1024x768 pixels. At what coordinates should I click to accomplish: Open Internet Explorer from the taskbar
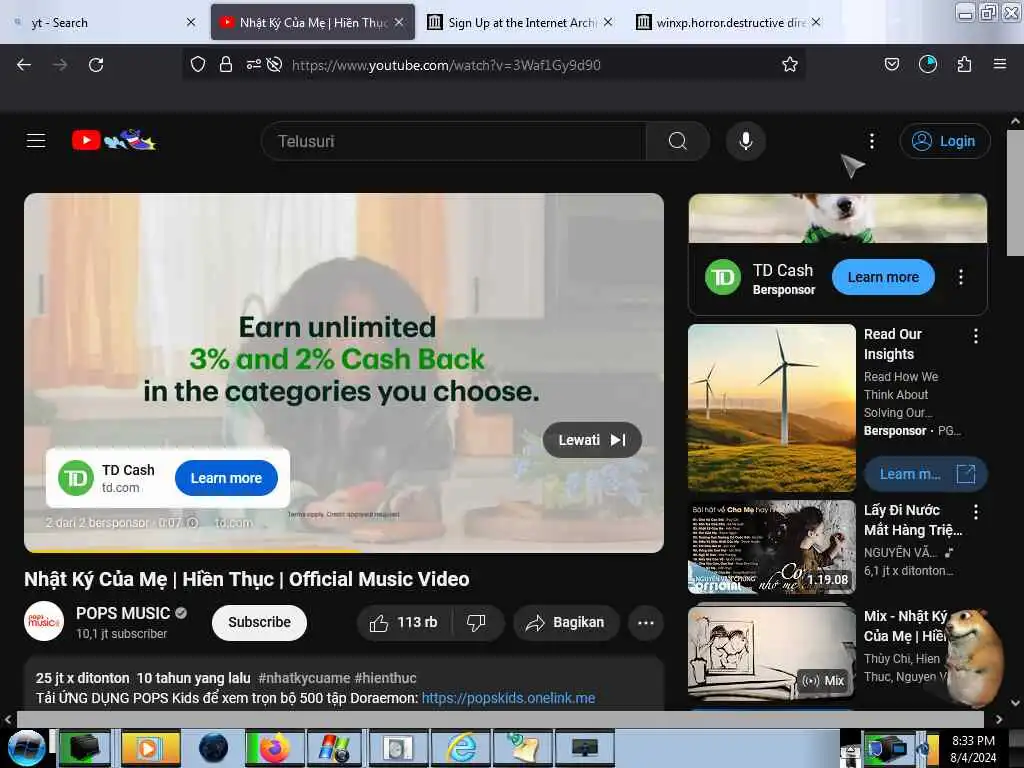(462, 748)
